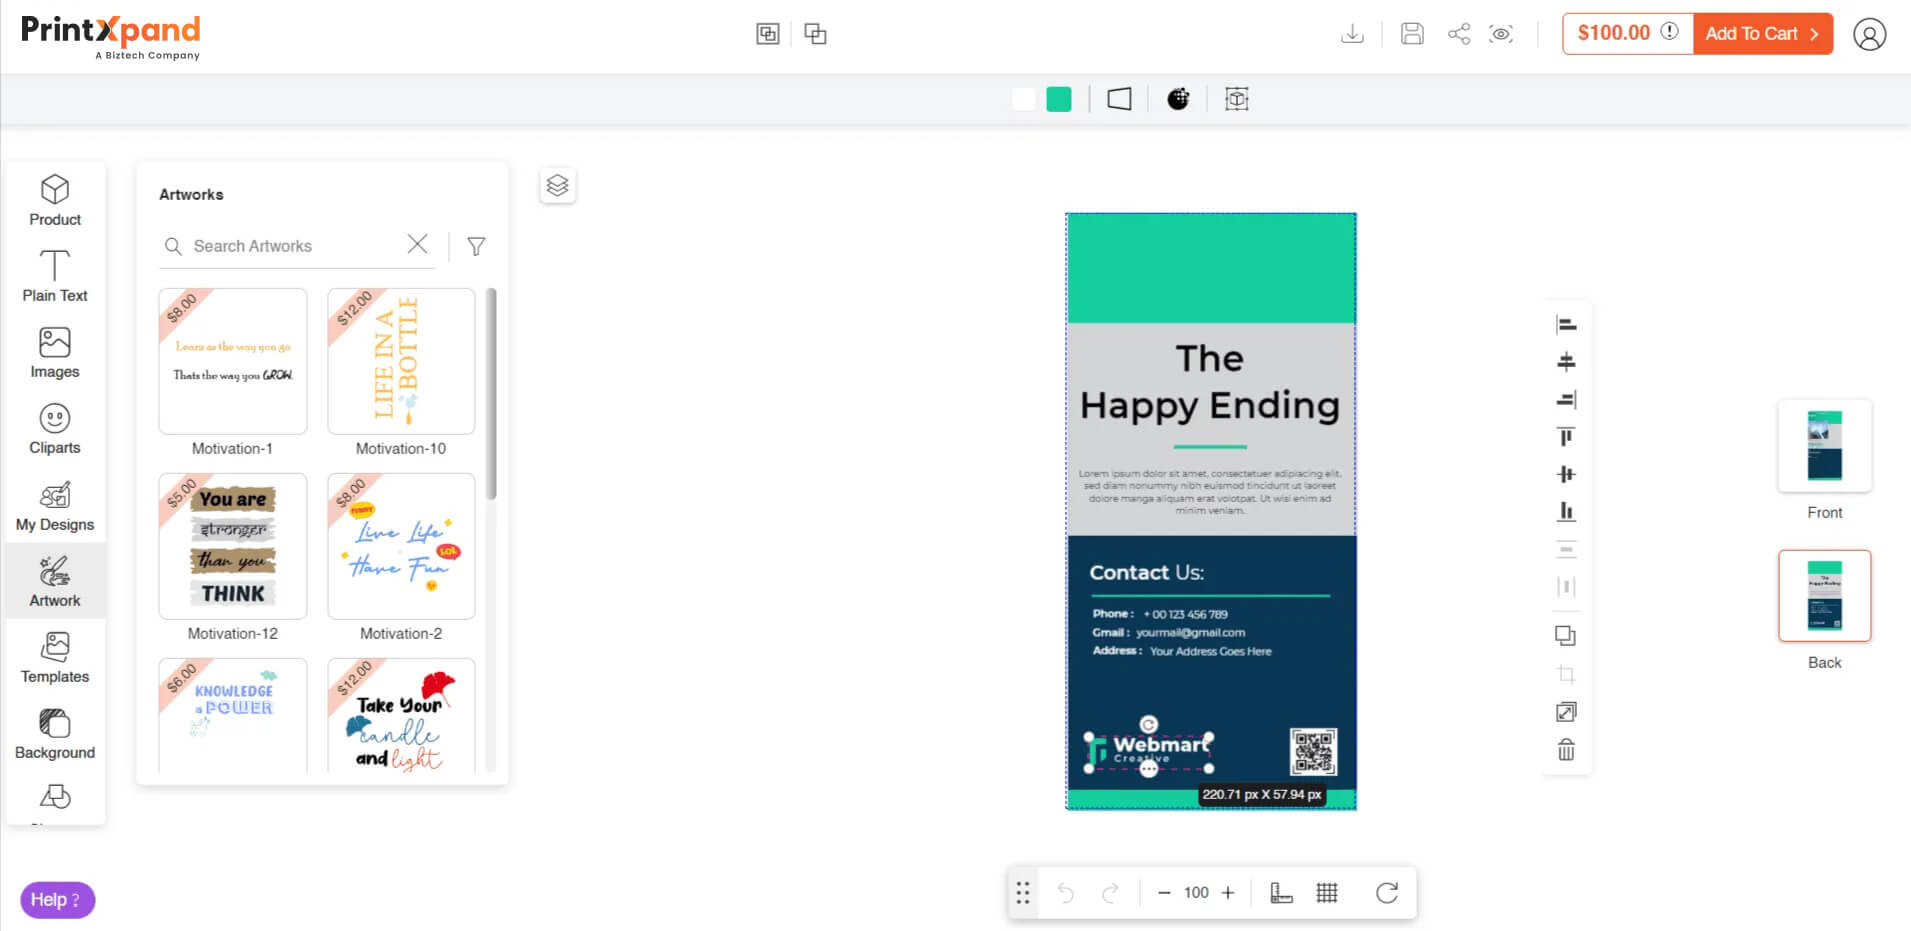Open the Background panel
The image size is (1911, 931).
click(55, 734)
